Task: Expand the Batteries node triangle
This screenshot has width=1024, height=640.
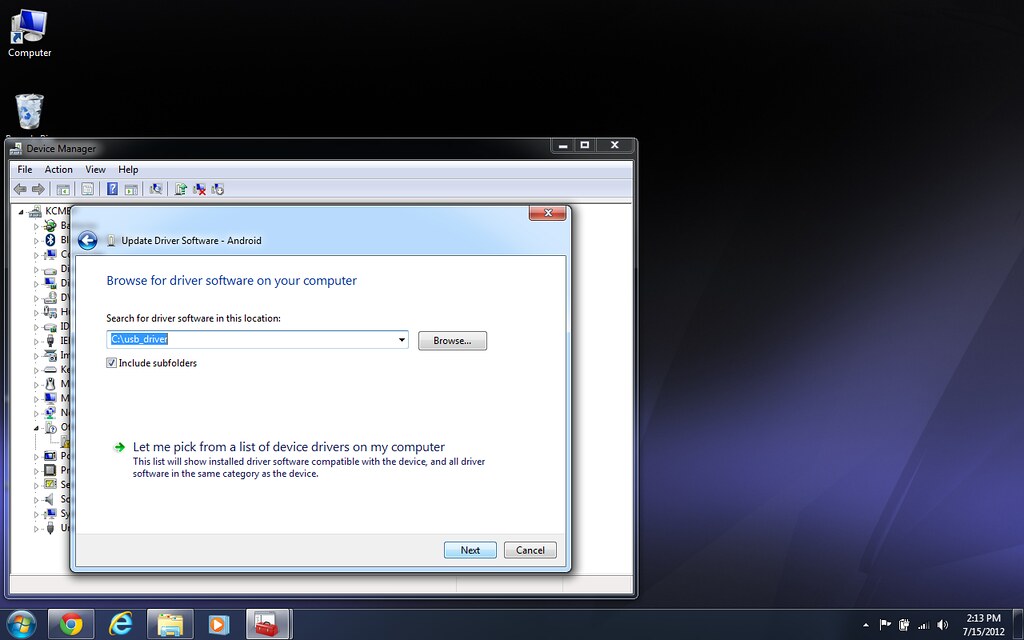Action: coord(37,226)
